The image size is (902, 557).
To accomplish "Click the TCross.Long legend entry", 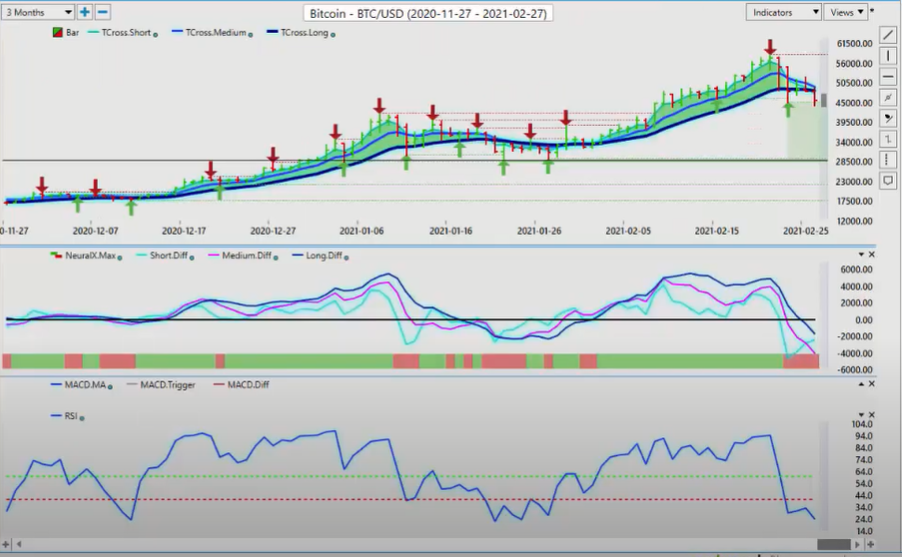I will click(x=304, y=33).
